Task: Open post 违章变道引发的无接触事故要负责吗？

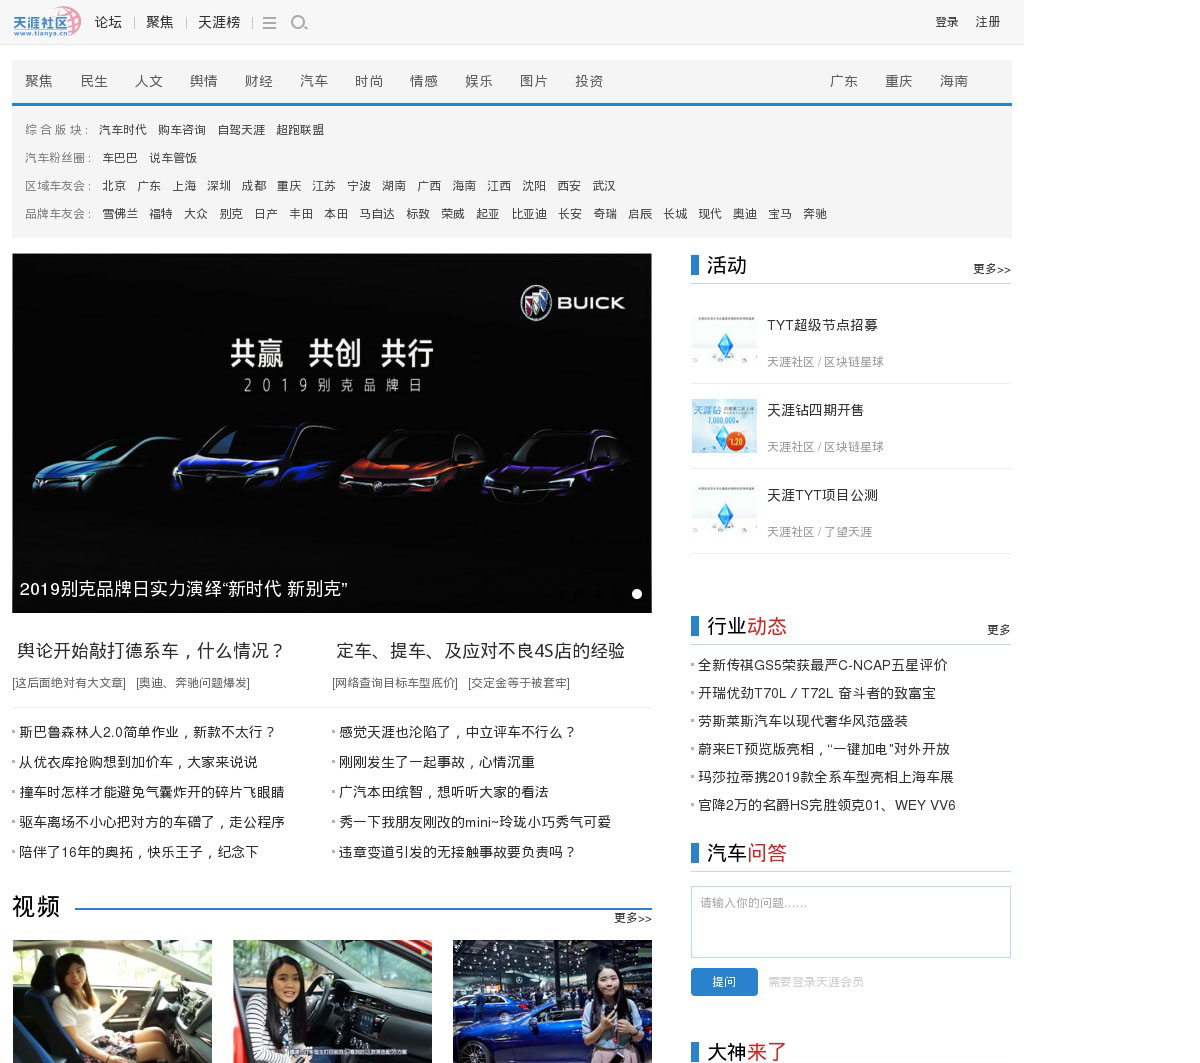Action: 458,852
